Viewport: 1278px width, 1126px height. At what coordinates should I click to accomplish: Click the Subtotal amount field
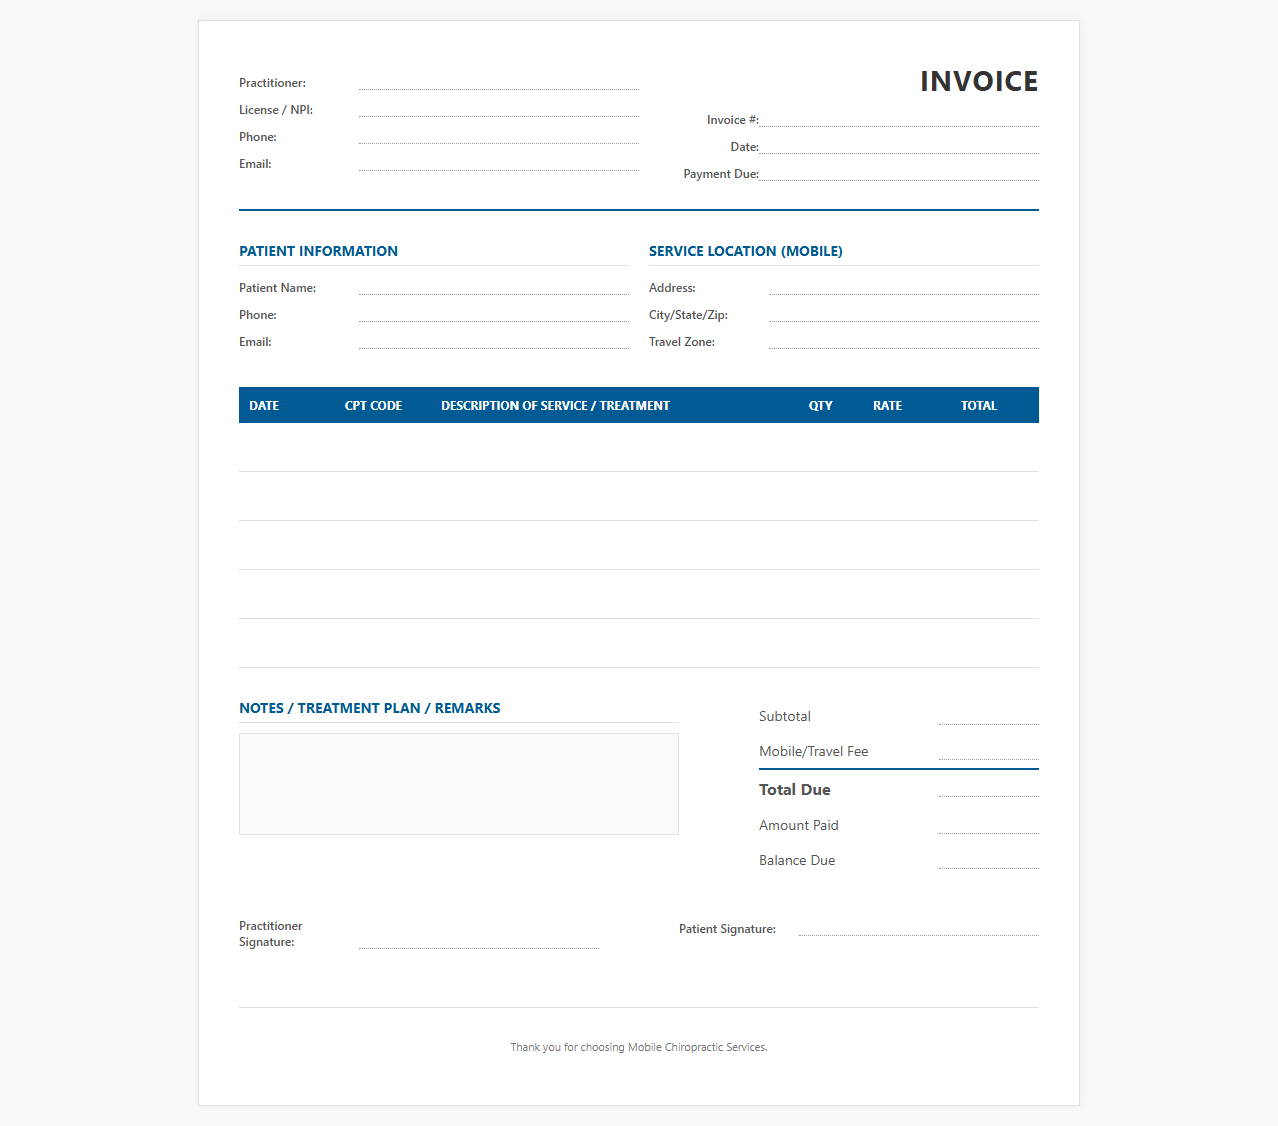989,716
